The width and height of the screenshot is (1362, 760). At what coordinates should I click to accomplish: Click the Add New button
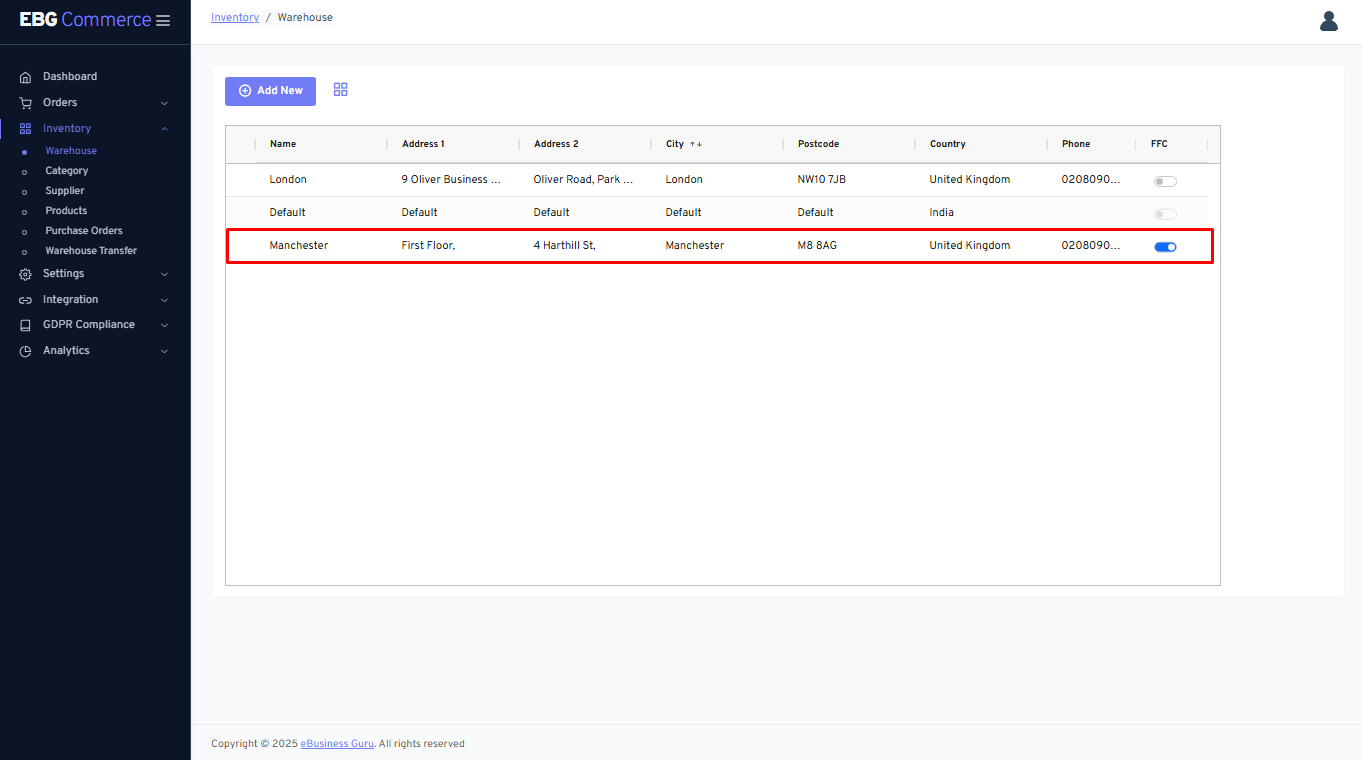point(270,91)
